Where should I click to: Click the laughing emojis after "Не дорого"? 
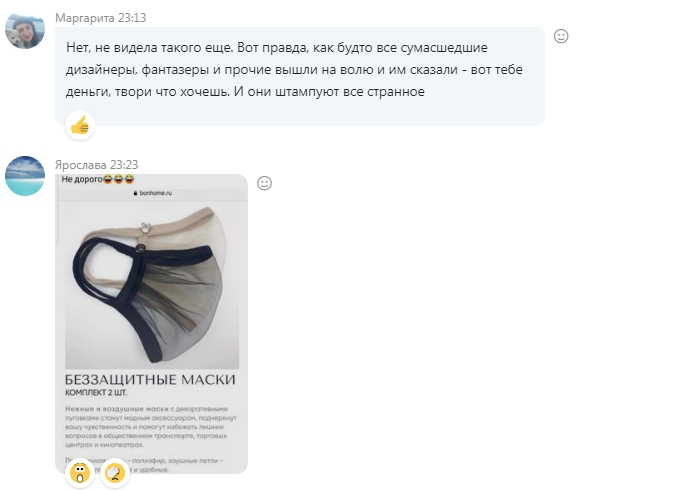(119, 179)
